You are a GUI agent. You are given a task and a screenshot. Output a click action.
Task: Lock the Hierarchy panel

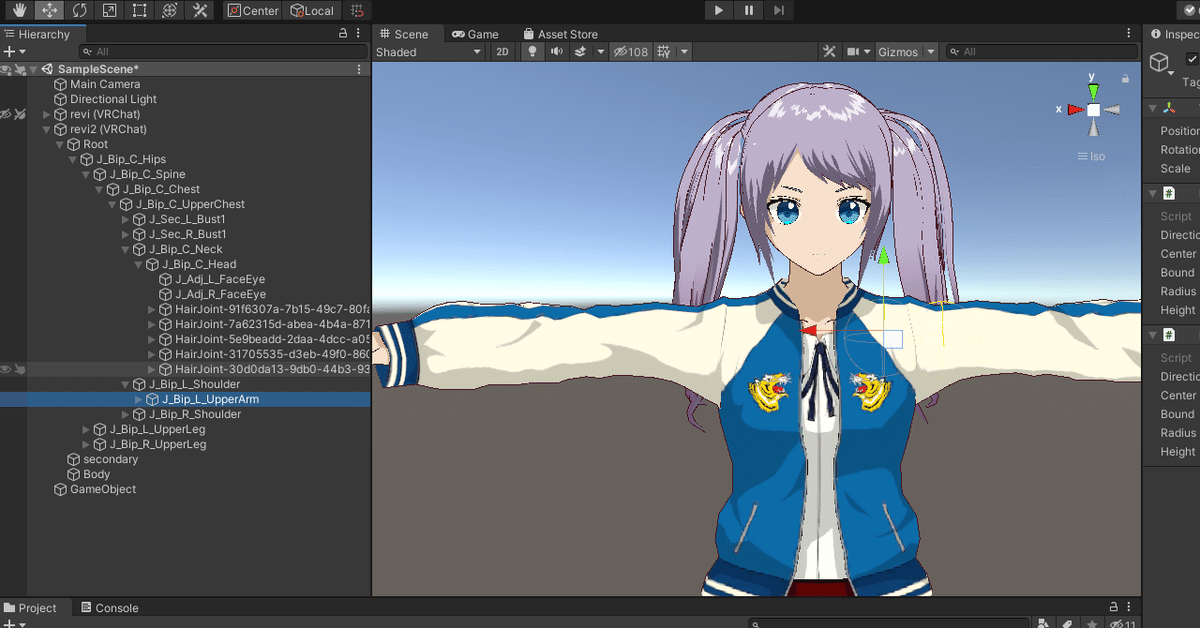pos(343,34)
